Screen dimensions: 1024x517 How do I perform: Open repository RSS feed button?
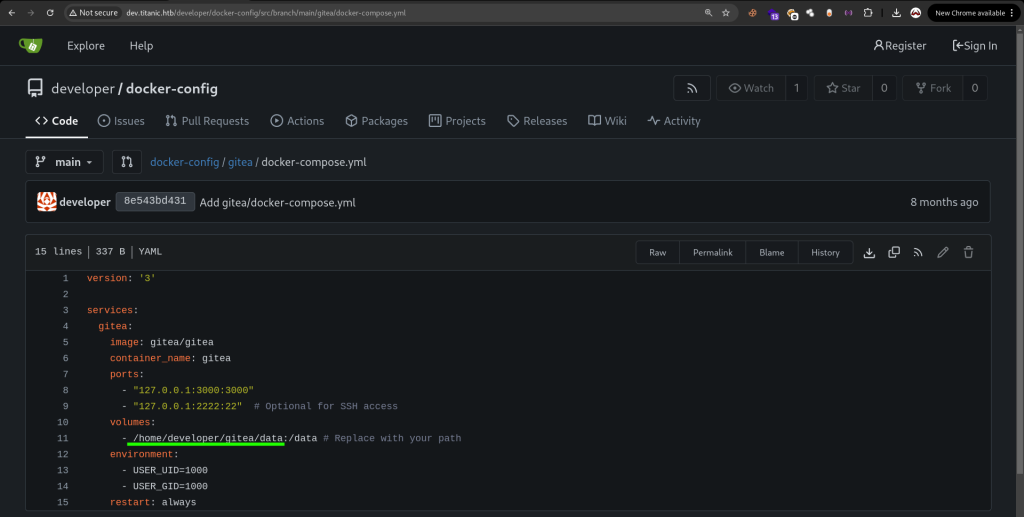(x=692, y=88)
